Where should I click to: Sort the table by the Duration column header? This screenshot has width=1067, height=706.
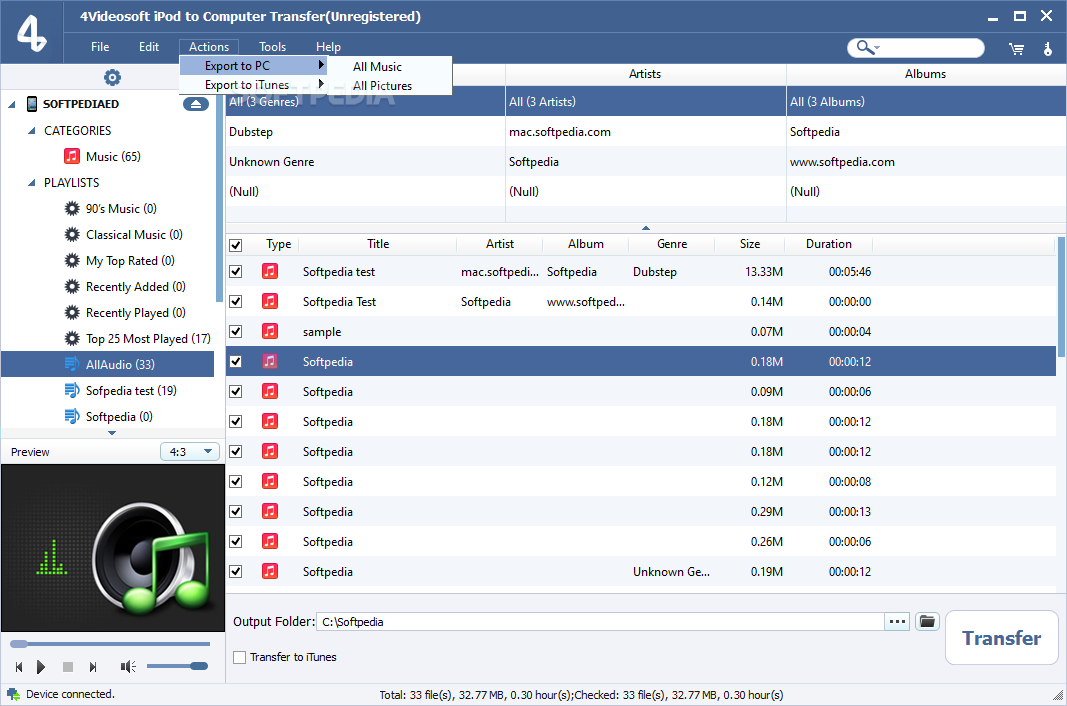click(x=829, y=244)
